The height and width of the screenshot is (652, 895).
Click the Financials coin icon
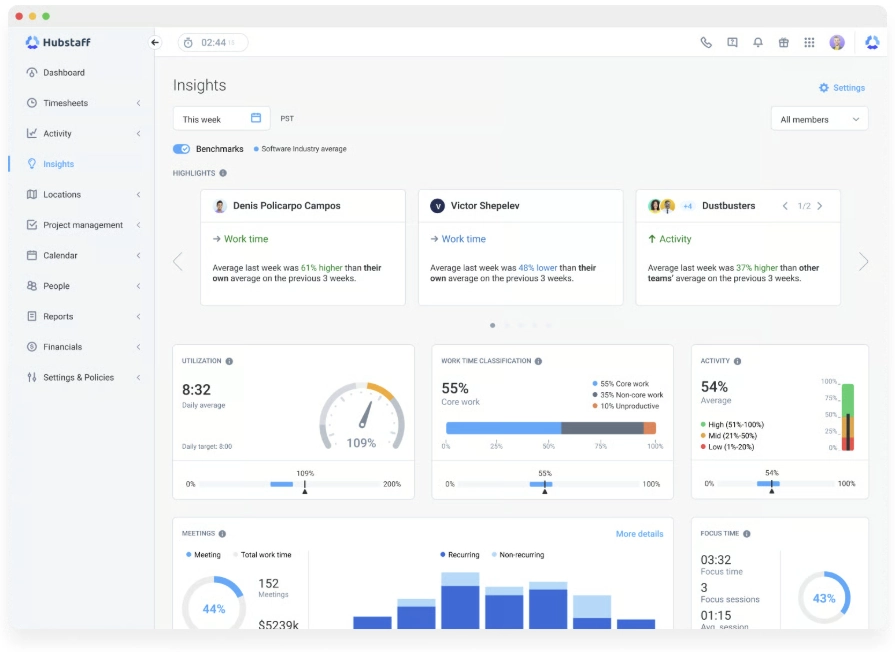[x=32, y=347]
